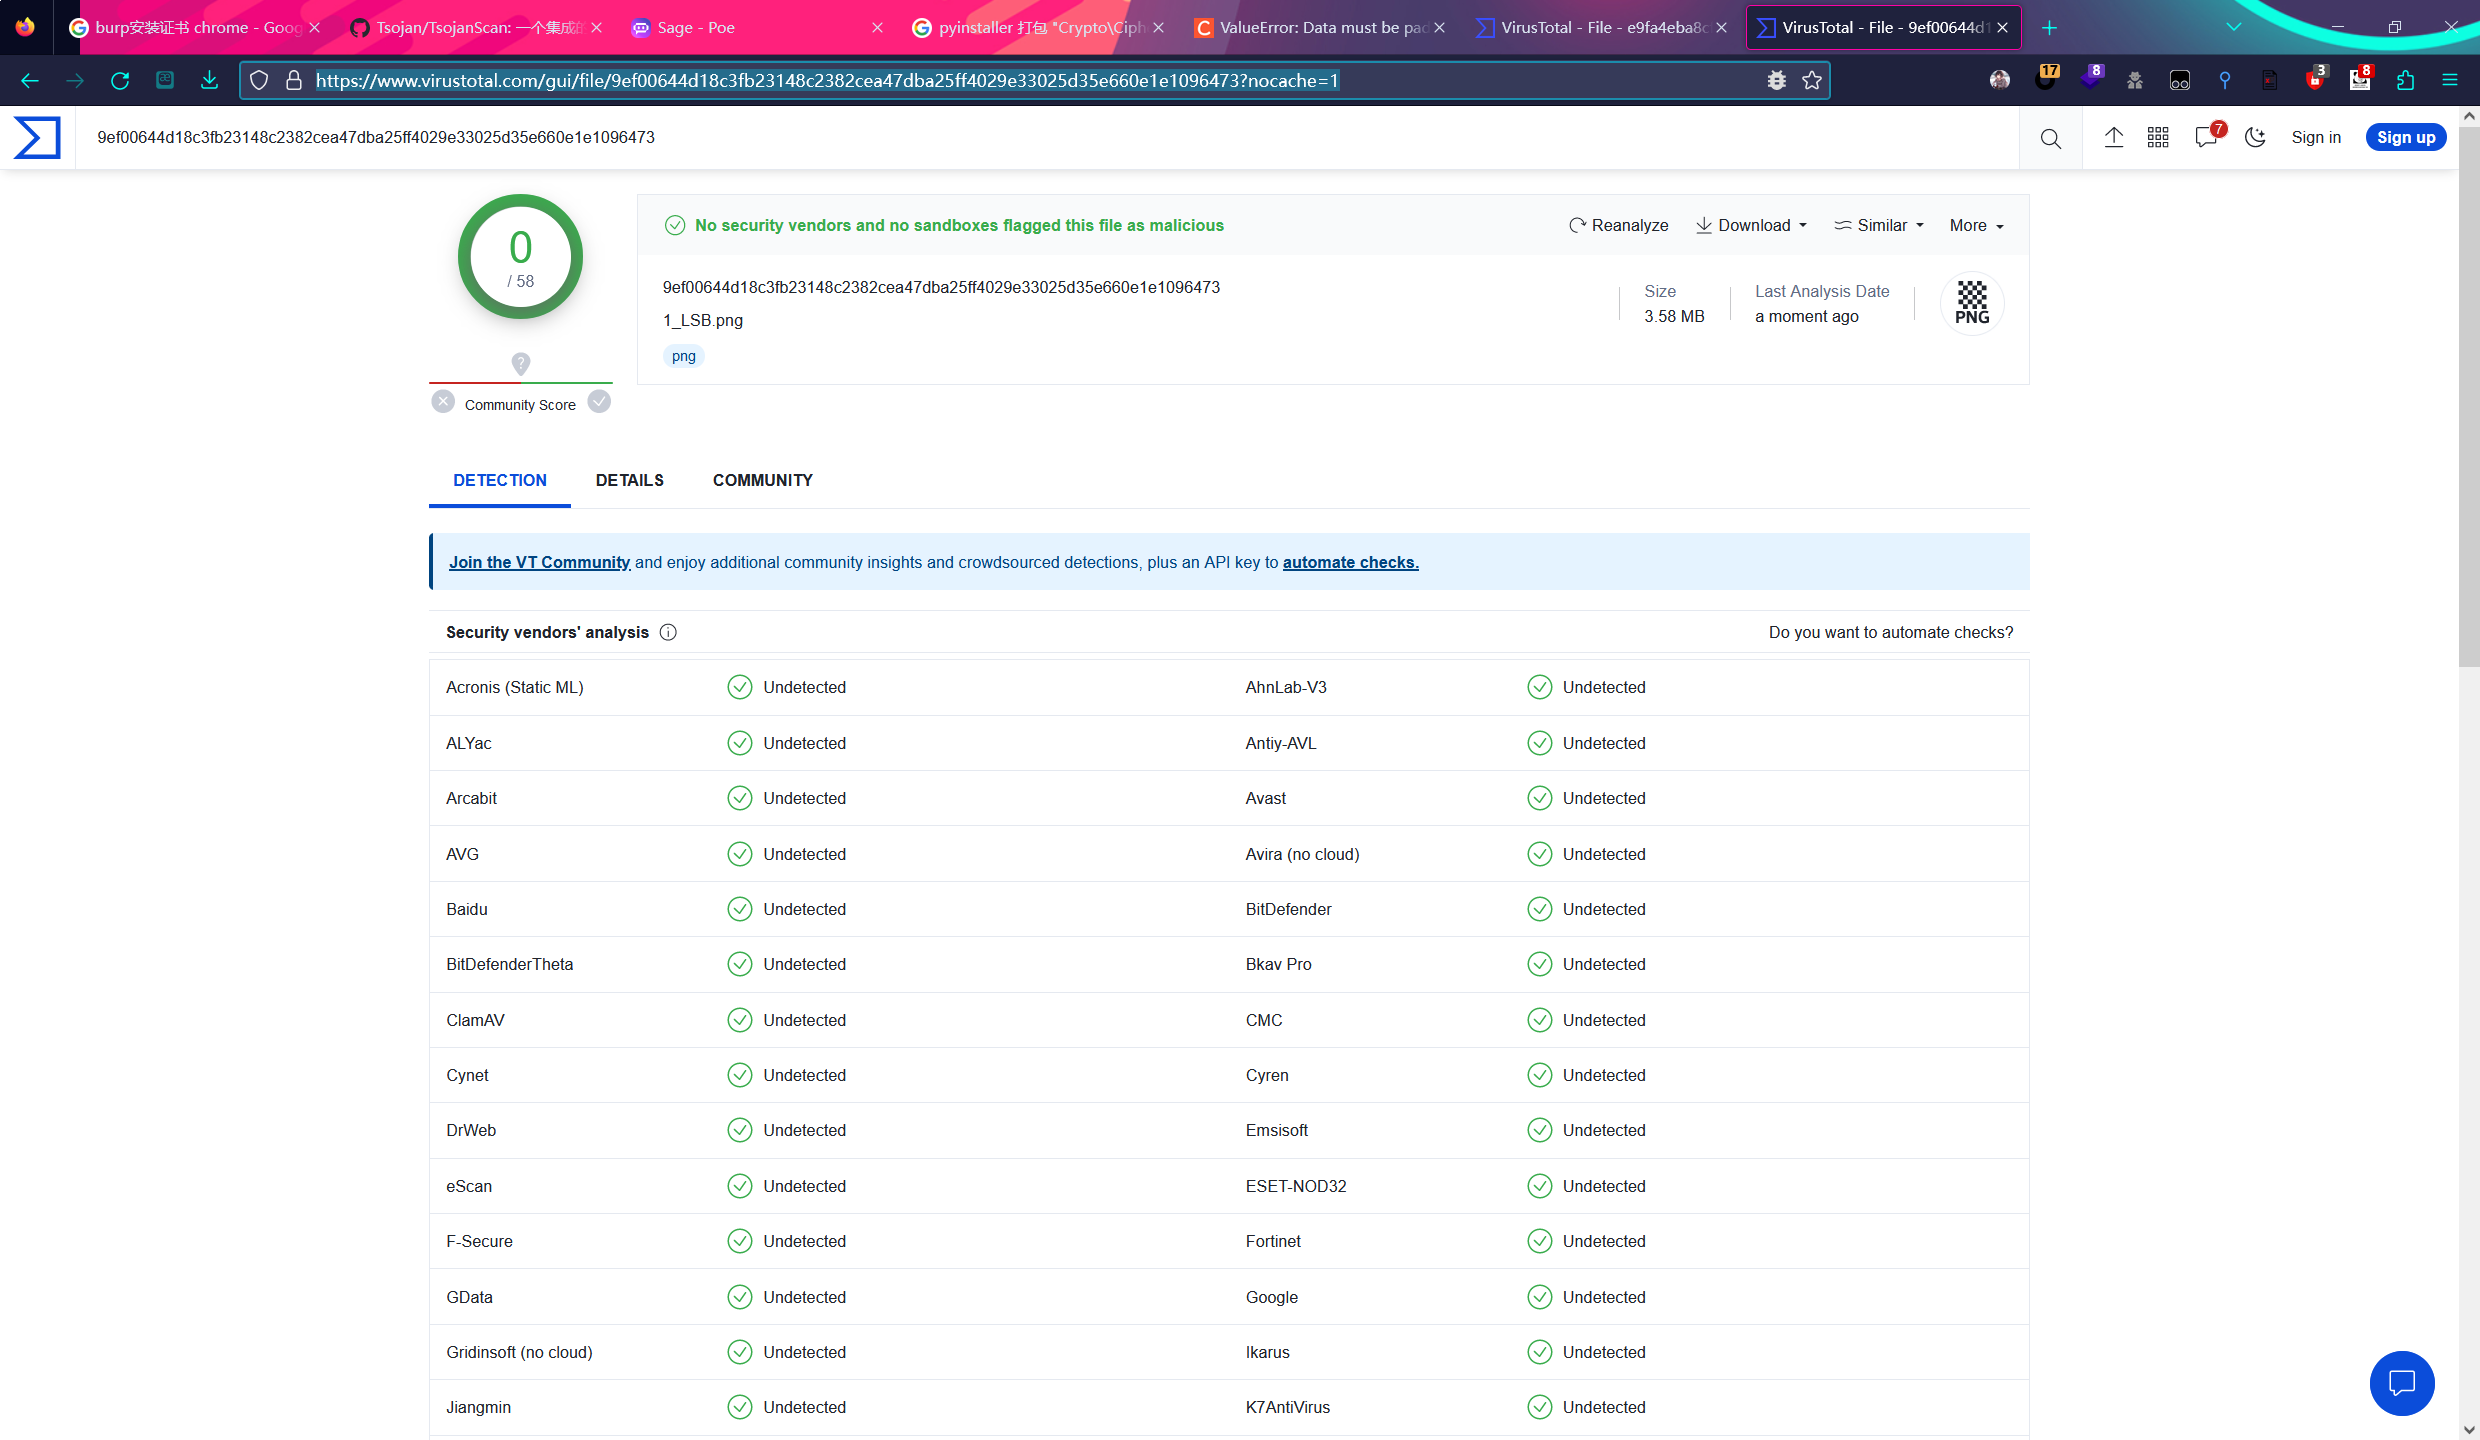Switch to the Sage - Poe browser tab
Viewport: 2480px width, 1440px height.
(x=756, y=27)
